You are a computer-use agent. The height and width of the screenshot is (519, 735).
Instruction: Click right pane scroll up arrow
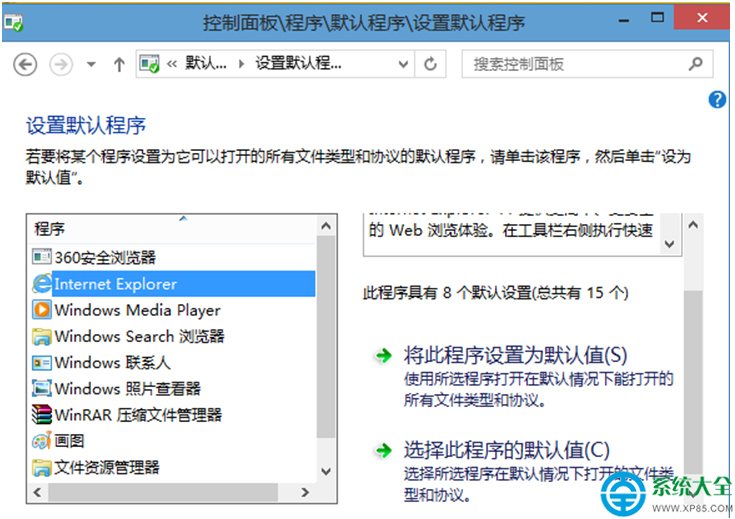tap(693, 225)
